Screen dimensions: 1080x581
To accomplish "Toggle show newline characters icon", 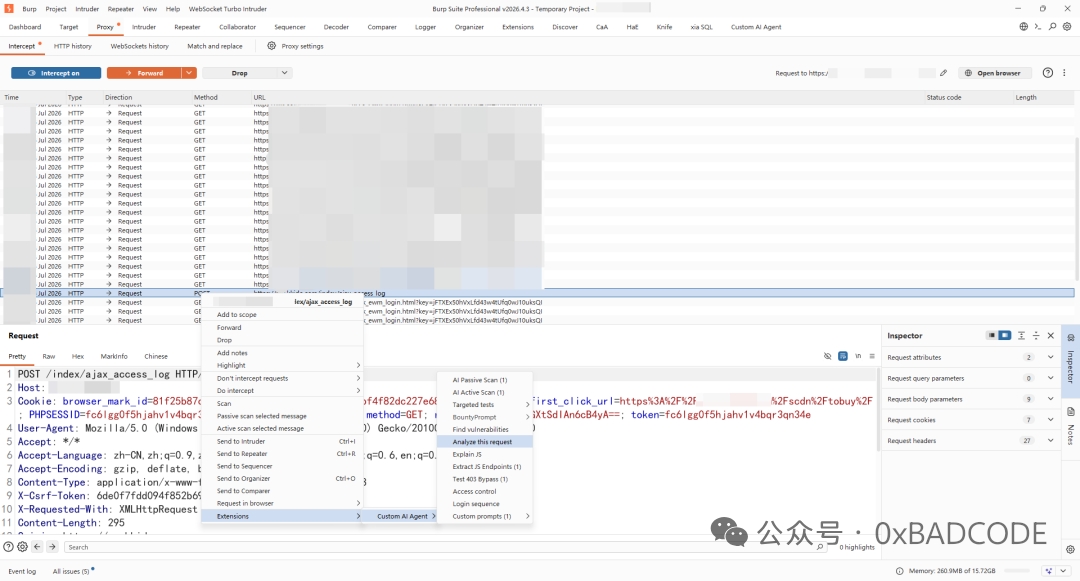I will [858, 356].
